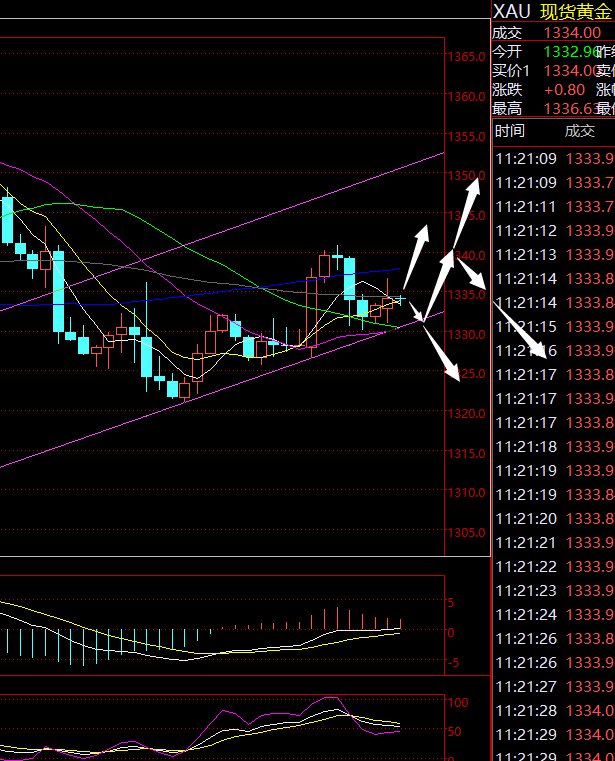Select the tick row at 11:21:27

click(554, 687)
